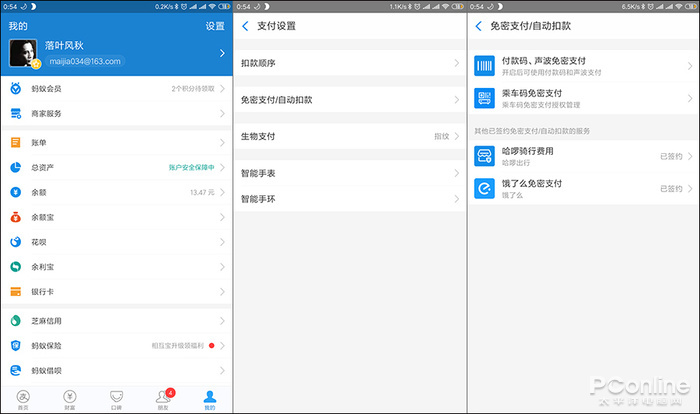Tap the 乘车码 bus QR icon
The image size is (700, 414).
(x=484, y=98)
